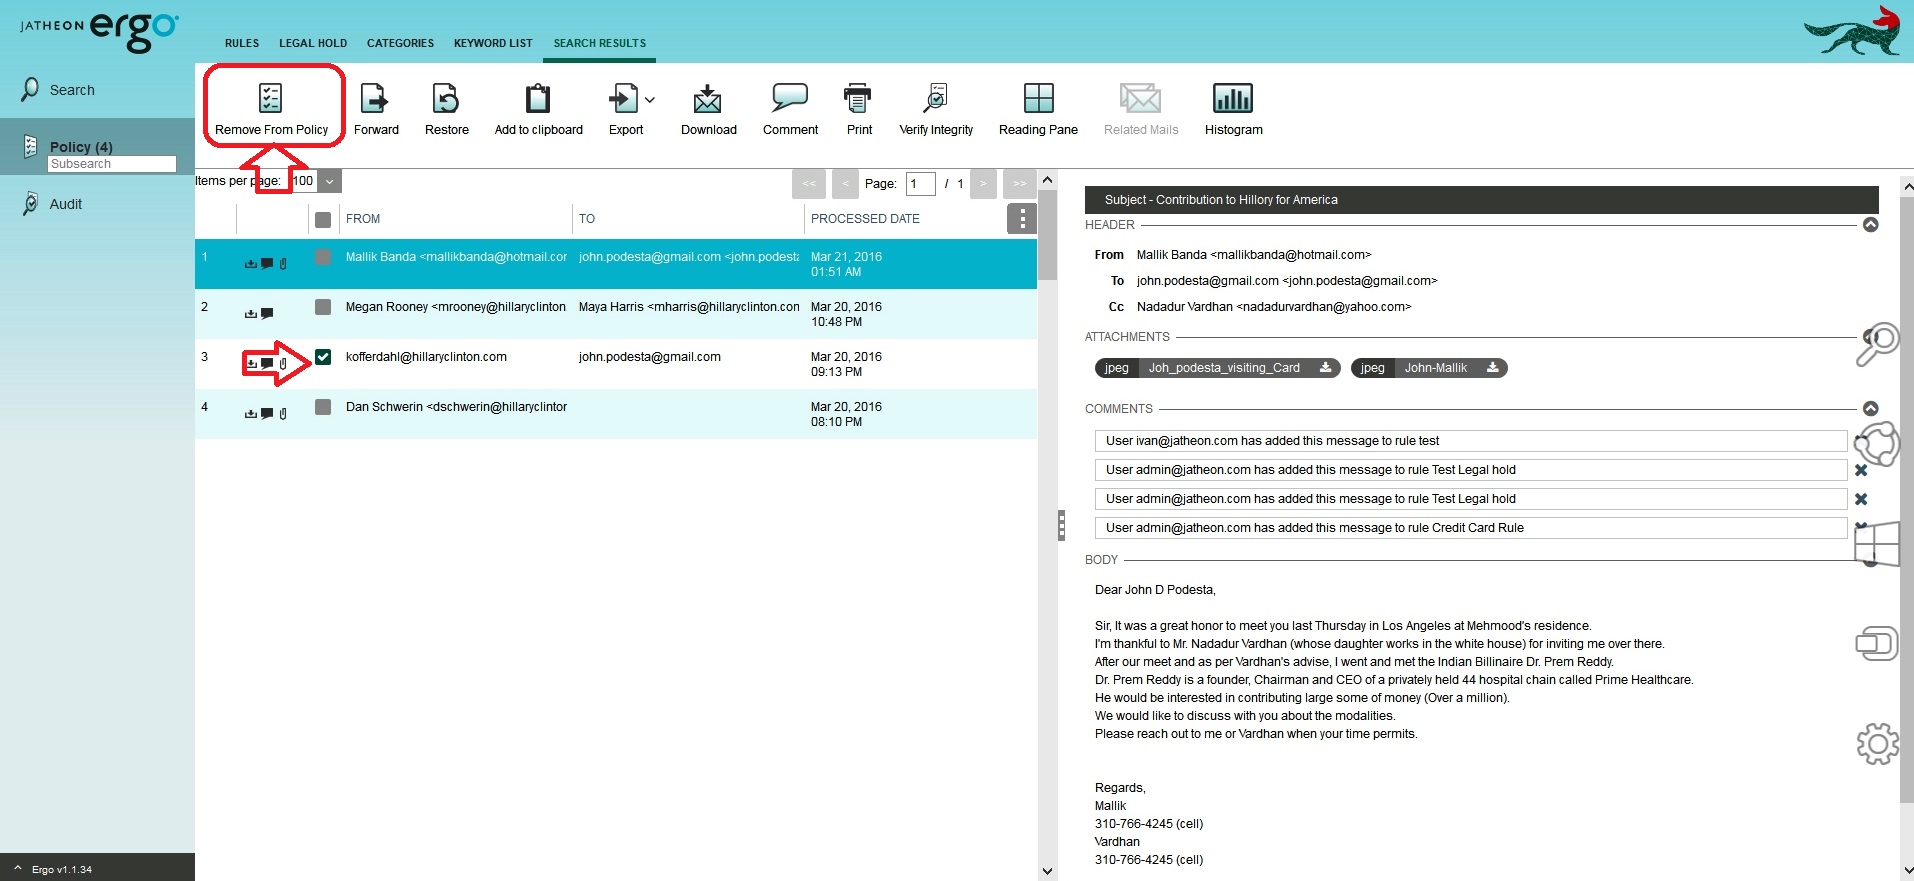
Task: Open the items per page dropdown
Action: 330,181
